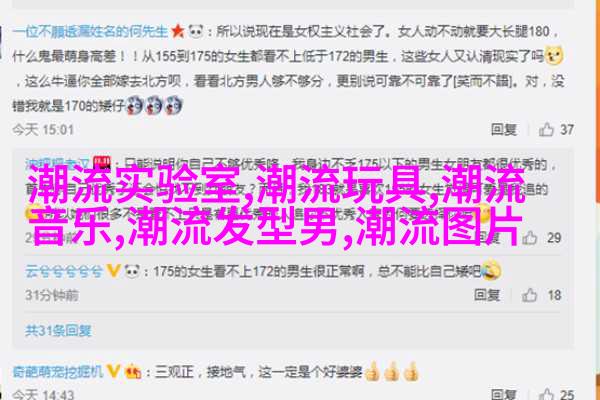Click the 今天 15:01 timestamp
This screenshot has height=400, width=600.
(x=42, y=130)
